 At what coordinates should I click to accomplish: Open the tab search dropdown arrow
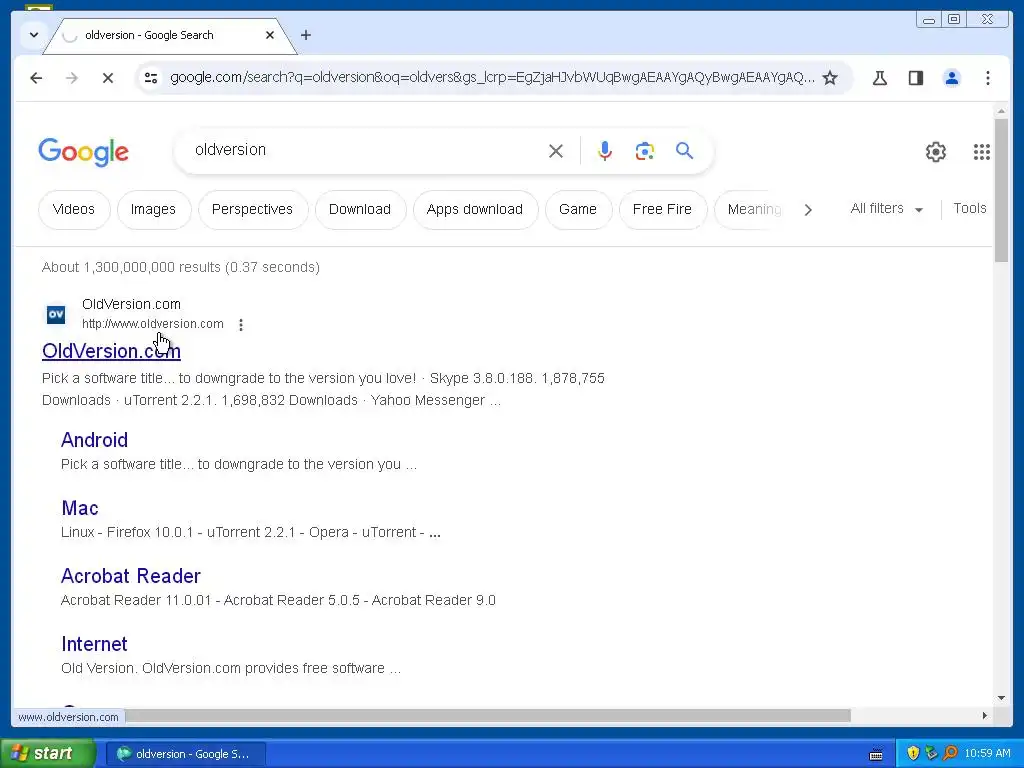click(34, 35)
